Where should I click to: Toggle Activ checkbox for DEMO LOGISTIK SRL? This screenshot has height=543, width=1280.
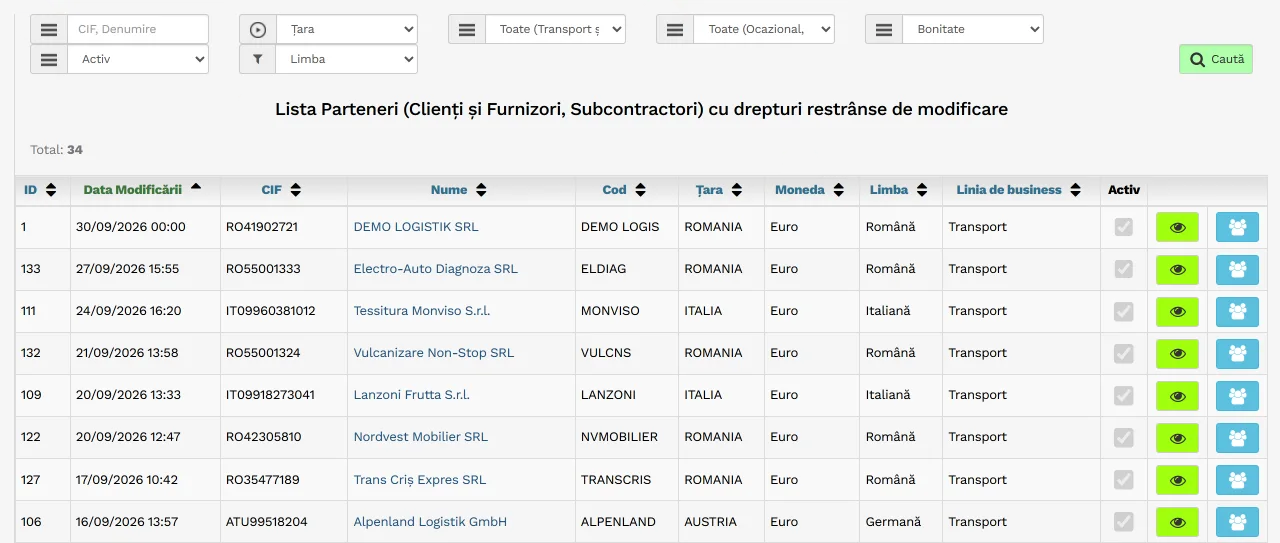pyautogui.click(x=1124, y=227)
